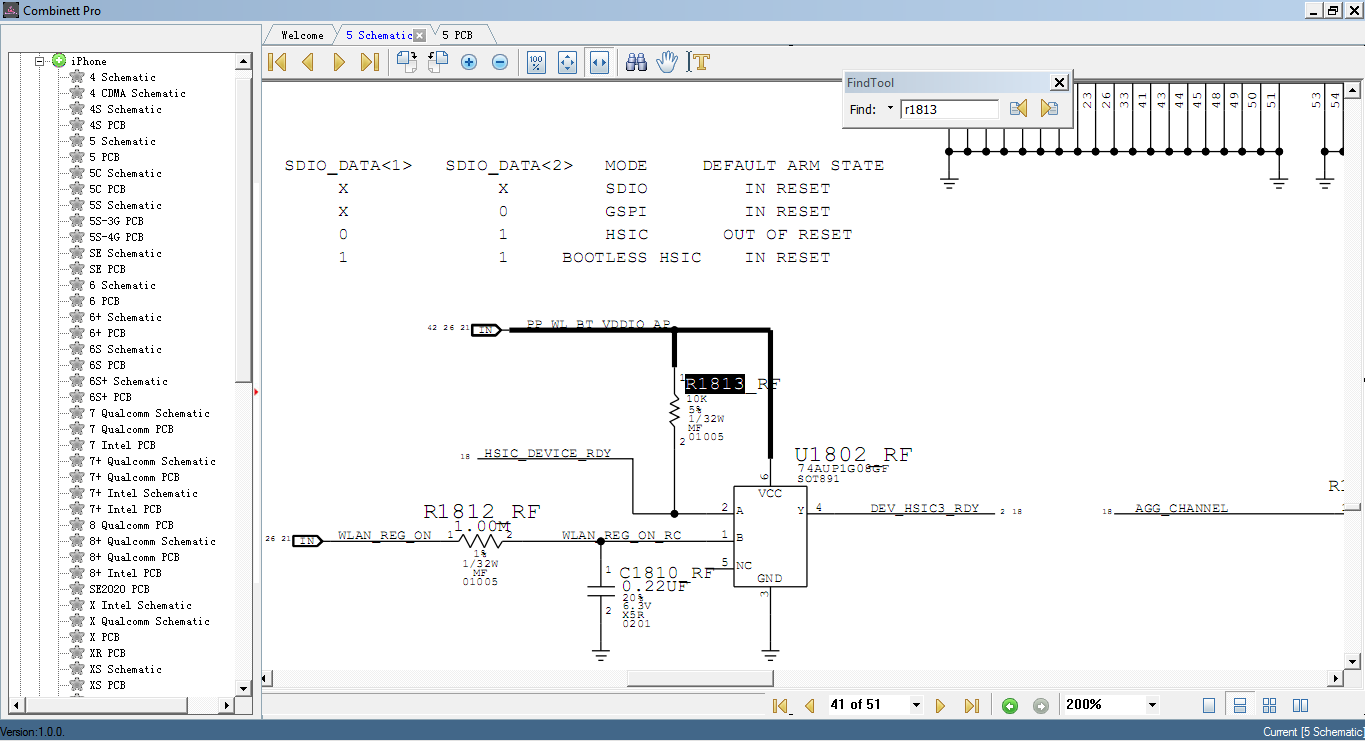
Task: Open 8+ Qualcomm Schematic in the tree
Action: [x=152, y=541]
